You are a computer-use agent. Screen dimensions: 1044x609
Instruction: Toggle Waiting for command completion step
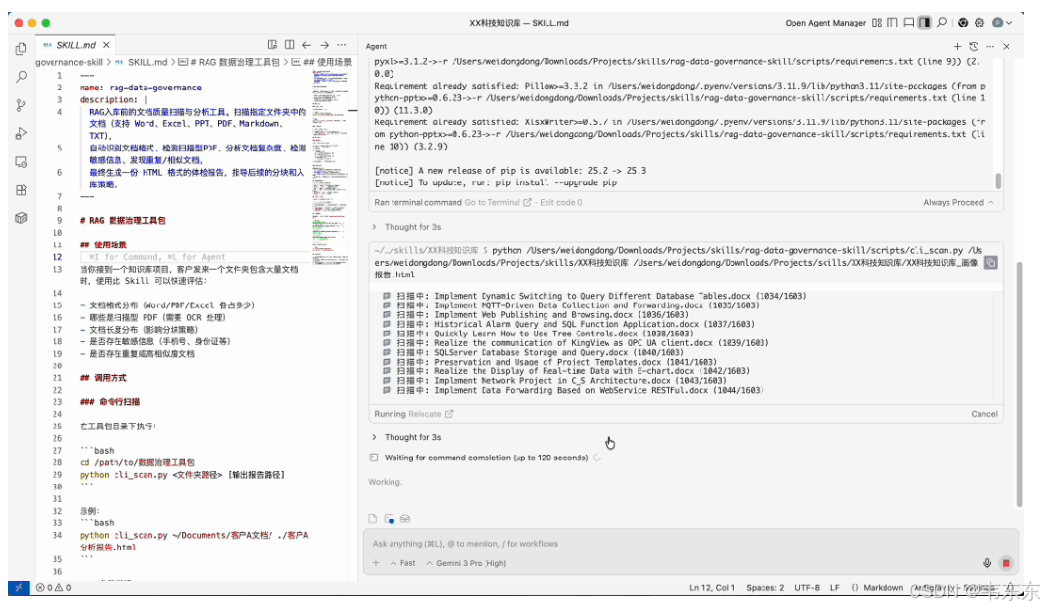486,458
